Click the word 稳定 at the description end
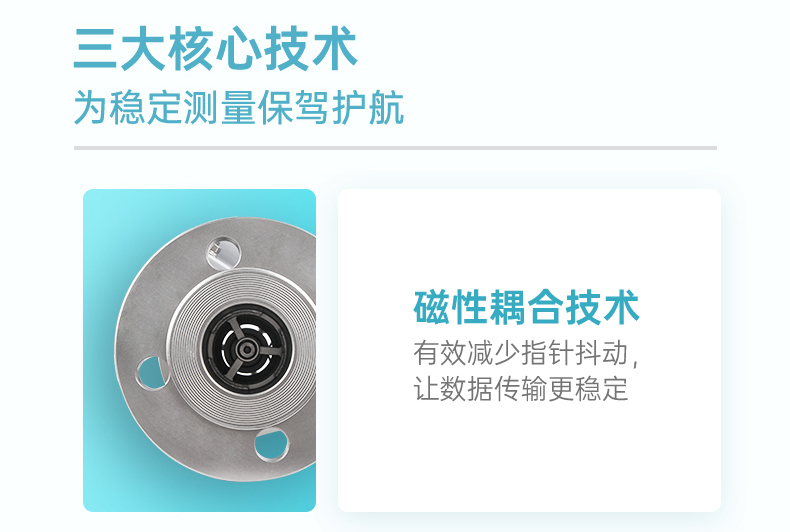 point(602,388)
